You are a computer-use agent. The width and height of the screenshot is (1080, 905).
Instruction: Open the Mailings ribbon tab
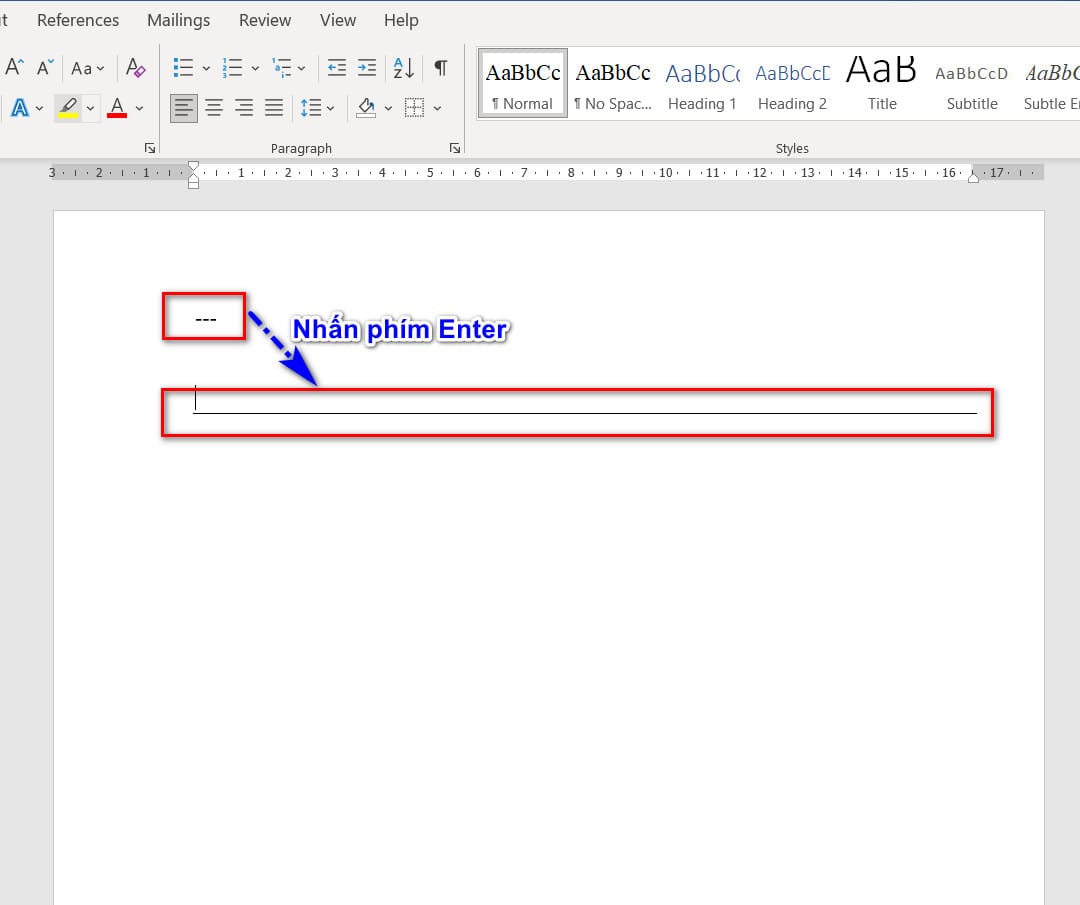click(178, 20)
